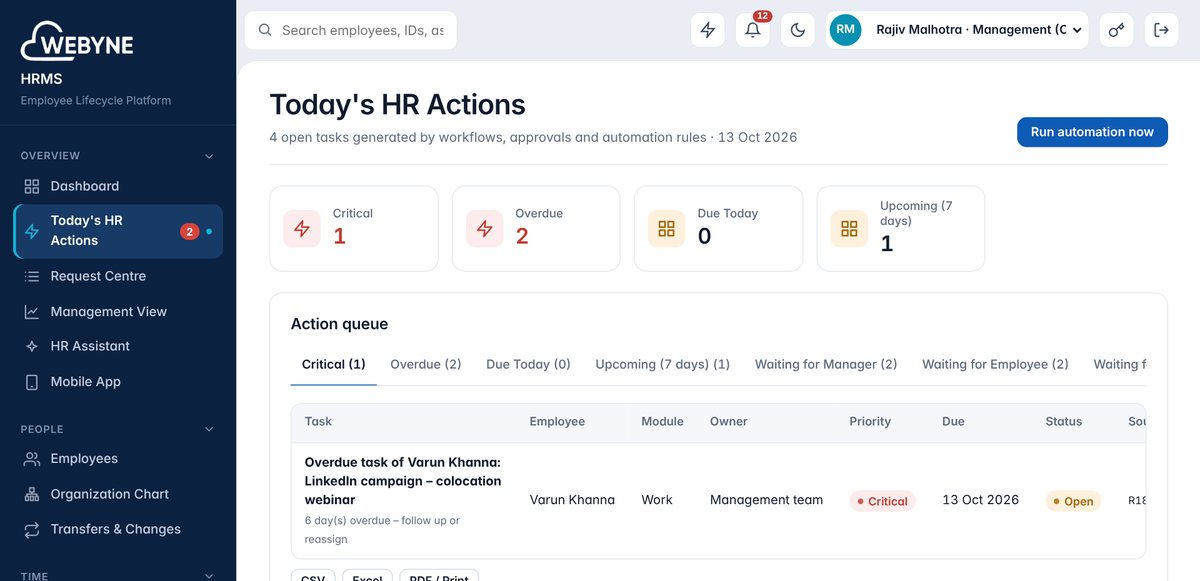Click Varun Khanna in Employee column
Image resolution: width=1200 pixels, height=581 pixels.
[x=572, y=500]
